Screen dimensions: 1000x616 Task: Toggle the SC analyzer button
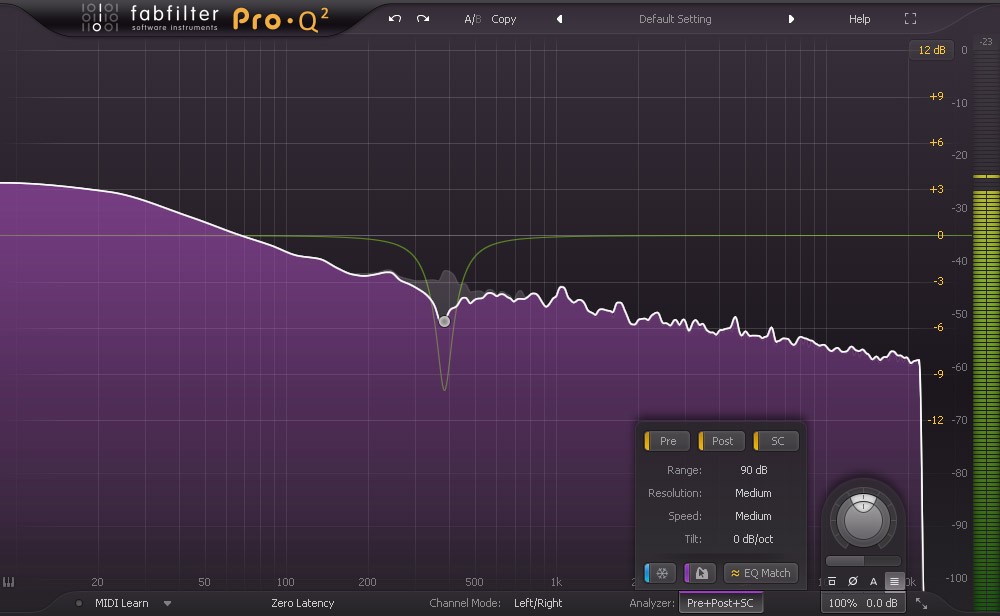pos(776,441)
